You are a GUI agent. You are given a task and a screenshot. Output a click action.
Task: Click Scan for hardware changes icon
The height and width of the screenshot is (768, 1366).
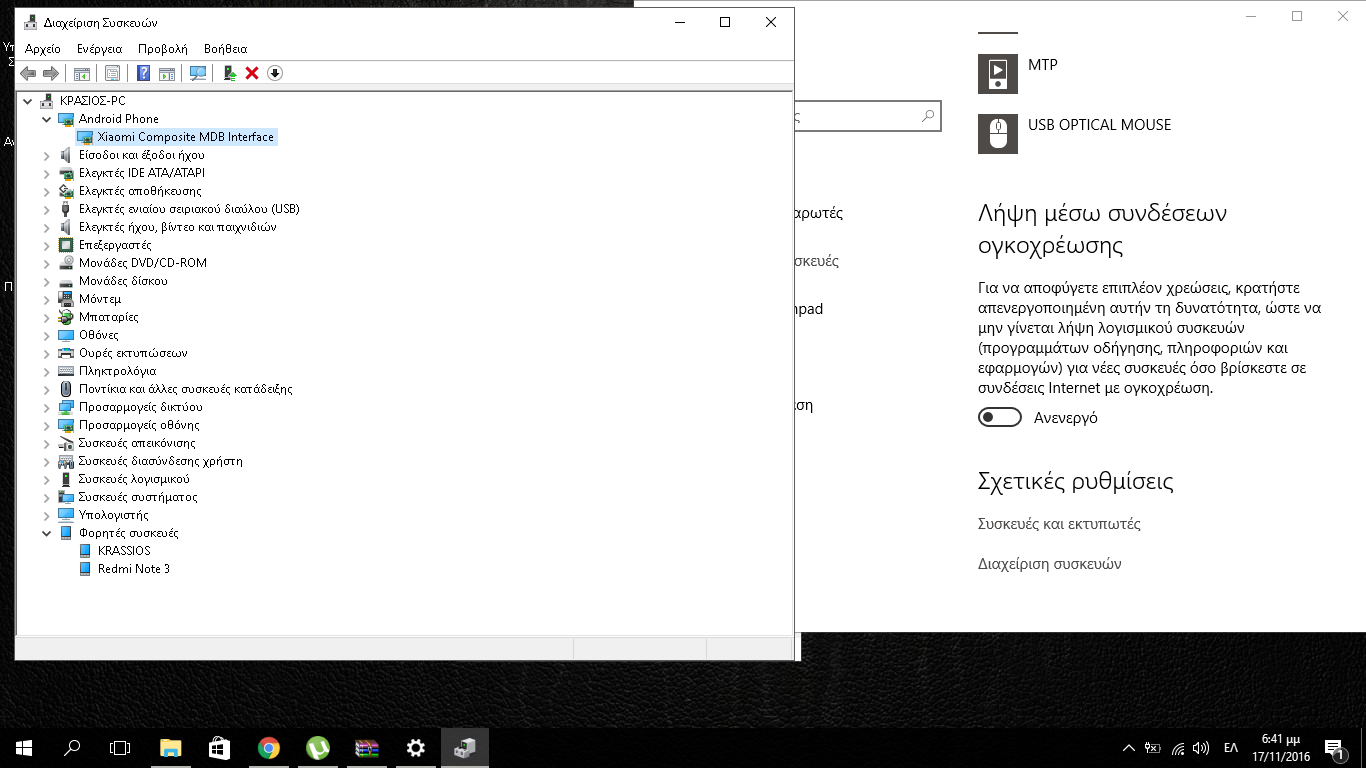[198, 73]
